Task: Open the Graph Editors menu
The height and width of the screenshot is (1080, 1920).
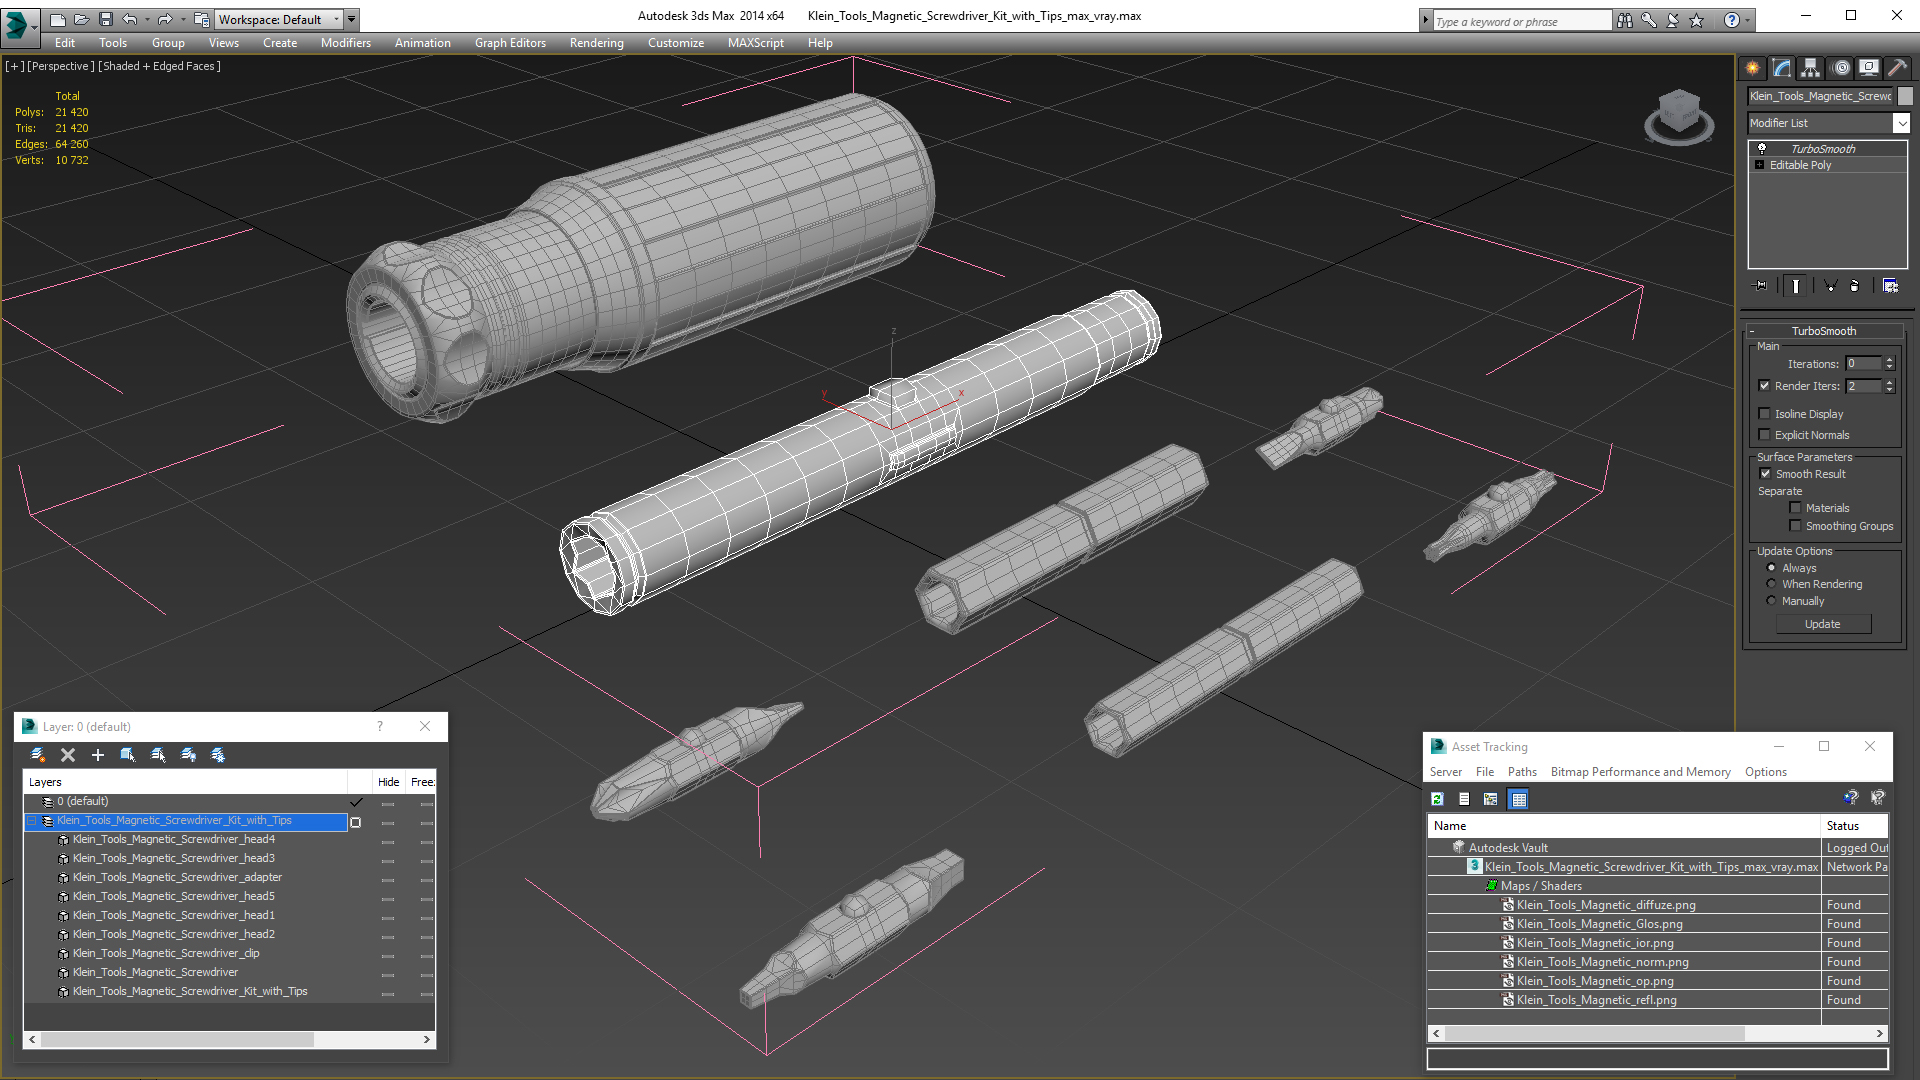Action: pyautogui.click(x=510, y=43)
